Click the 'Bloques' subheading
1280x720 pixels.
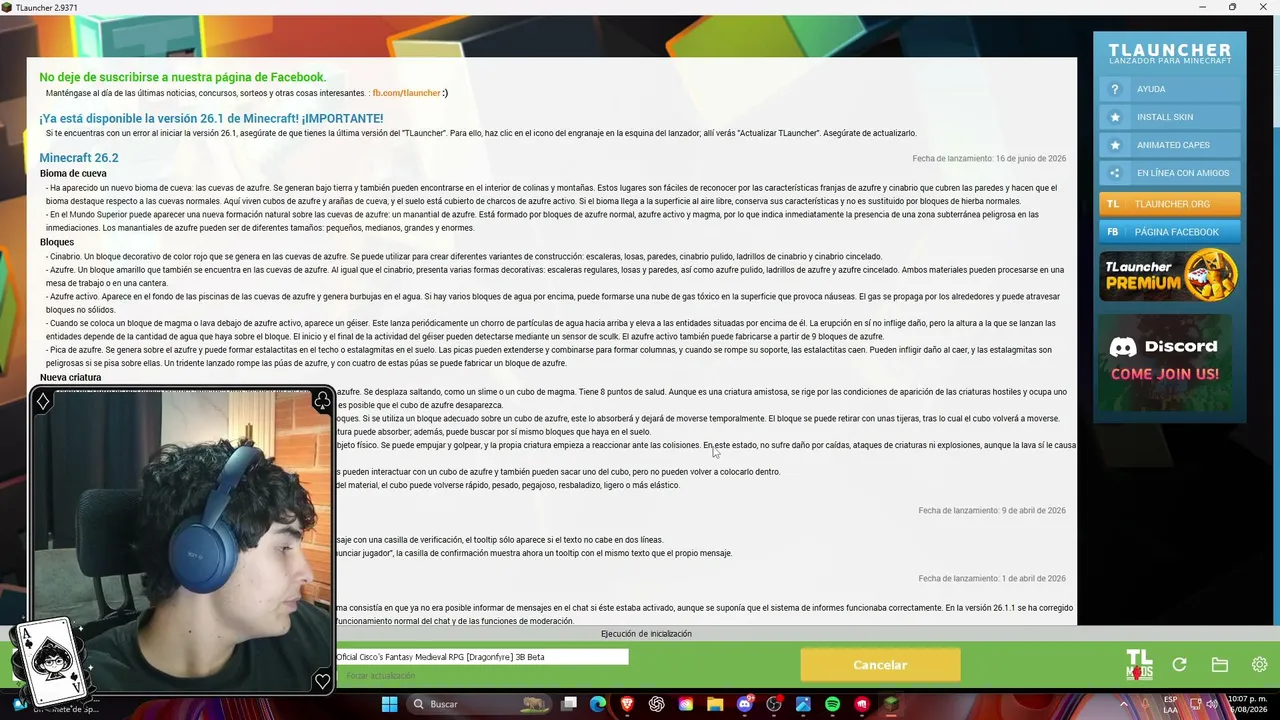[57, 242]
